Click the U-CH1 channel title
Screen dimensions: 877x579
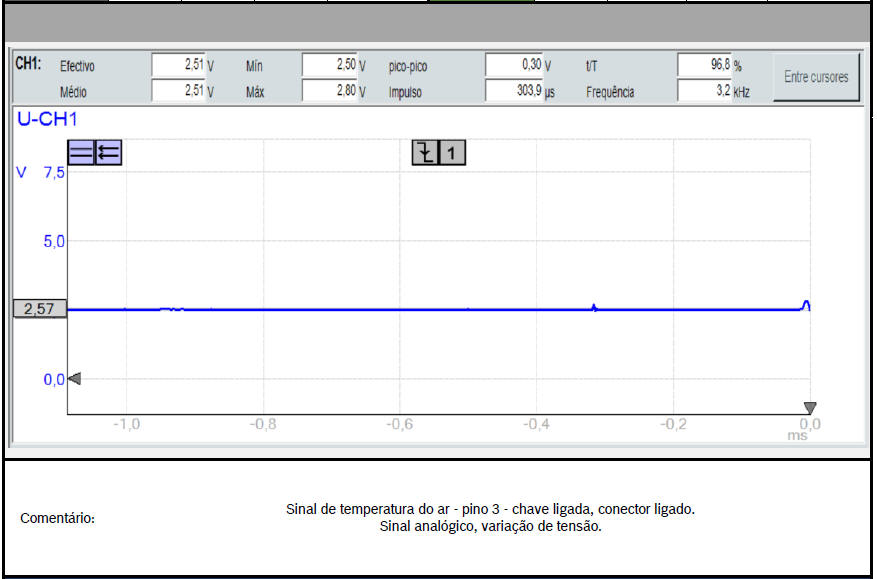pos(47,120)
